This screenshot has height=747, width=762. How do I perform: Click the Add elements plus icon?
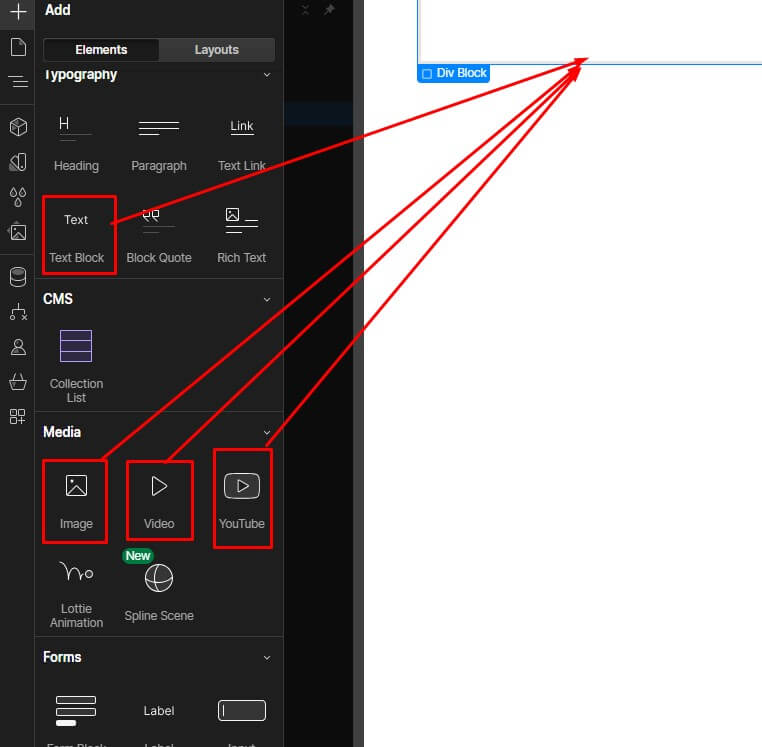pos(17,11)
